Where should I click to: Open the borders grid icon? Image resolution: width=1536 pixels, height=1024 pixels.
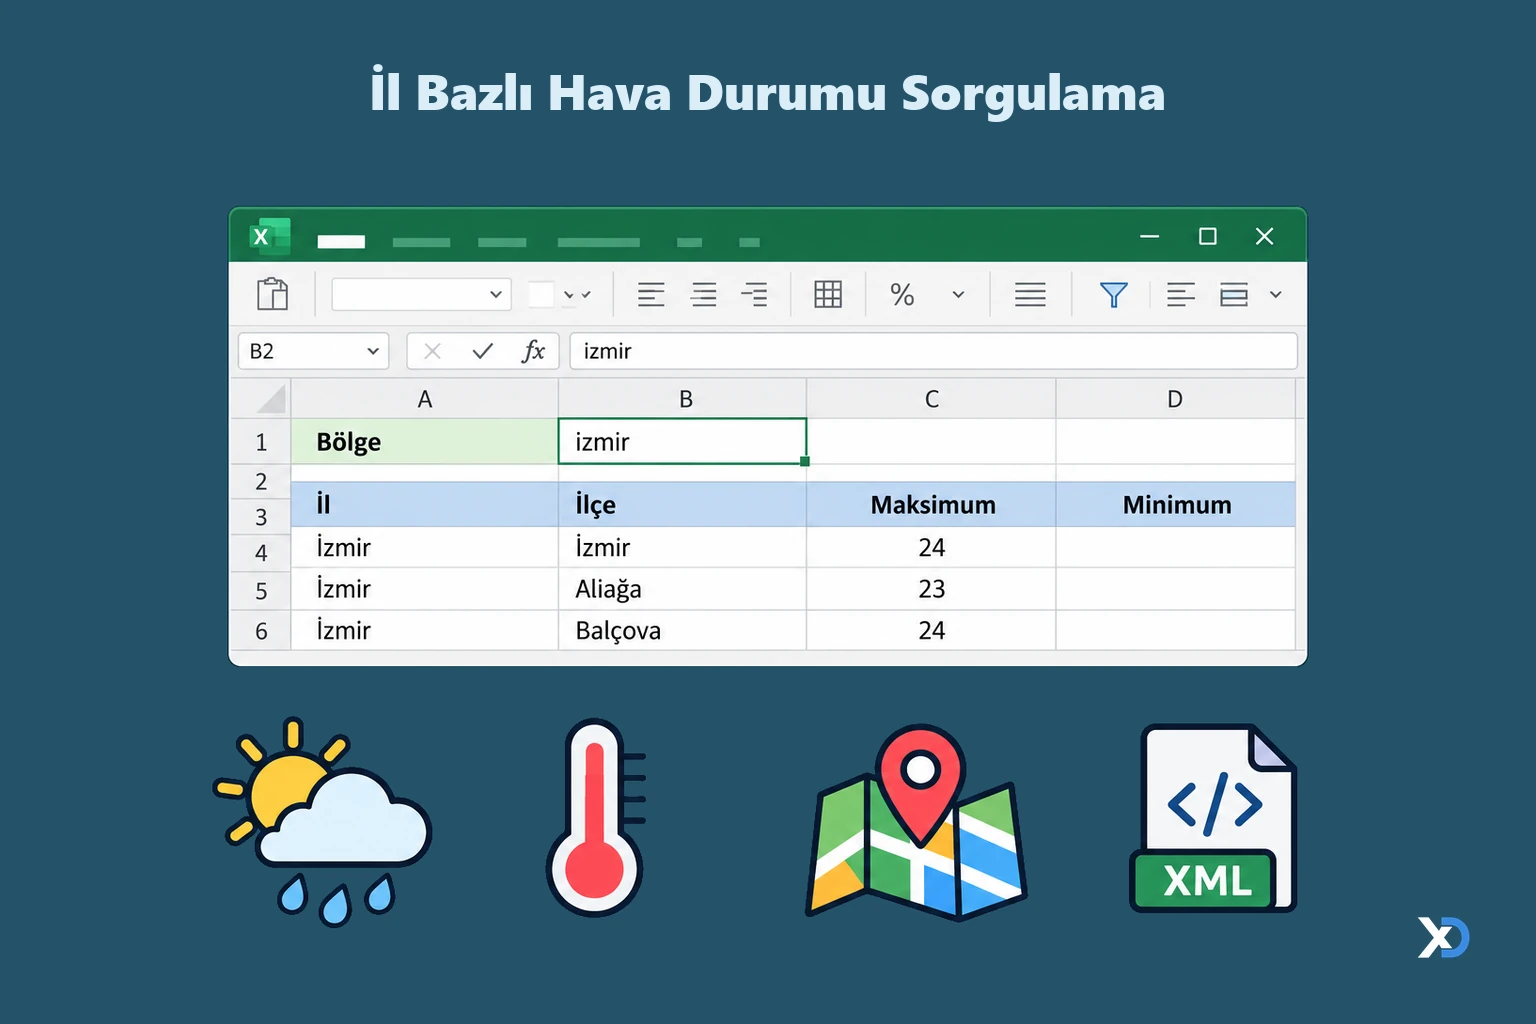click(x=828, y=294)
